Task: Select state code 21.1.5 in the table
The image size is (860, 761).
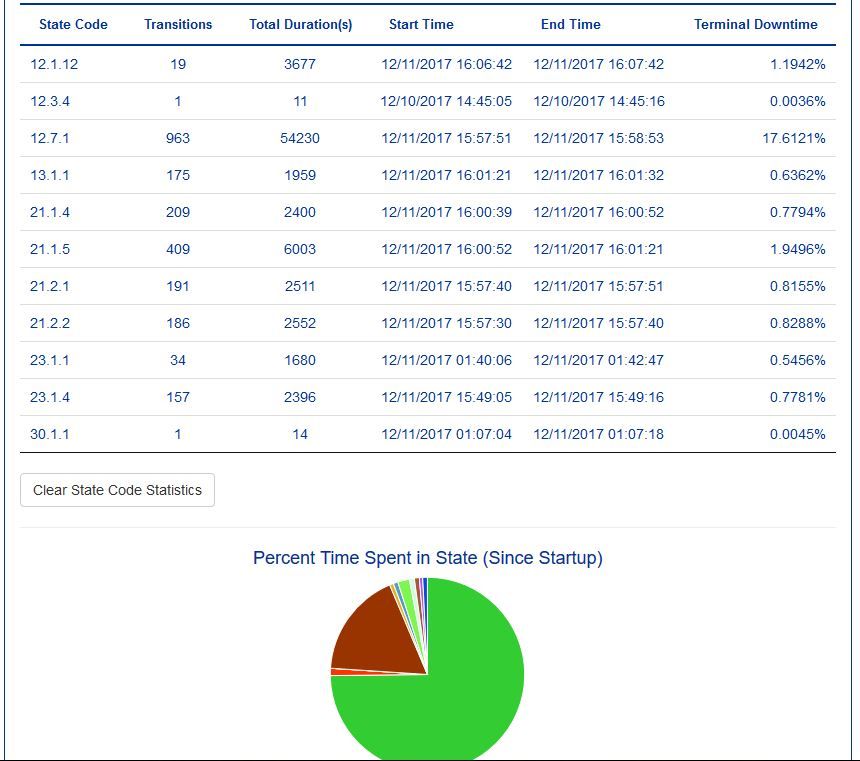Action: [50, 249]
